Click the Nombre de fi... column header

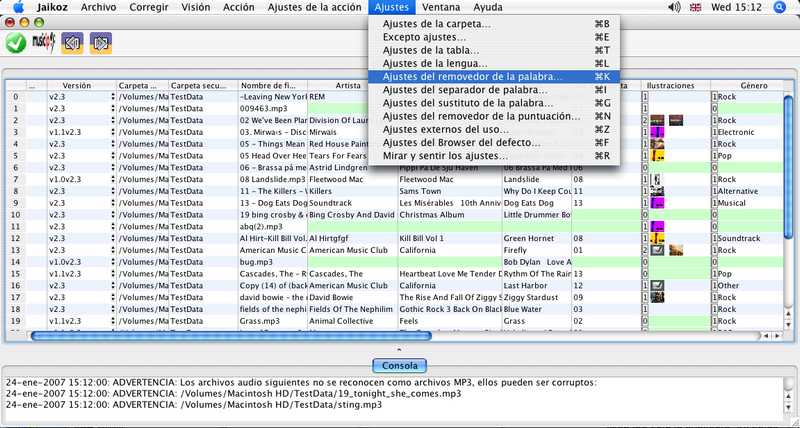click(x=273, y=86)
